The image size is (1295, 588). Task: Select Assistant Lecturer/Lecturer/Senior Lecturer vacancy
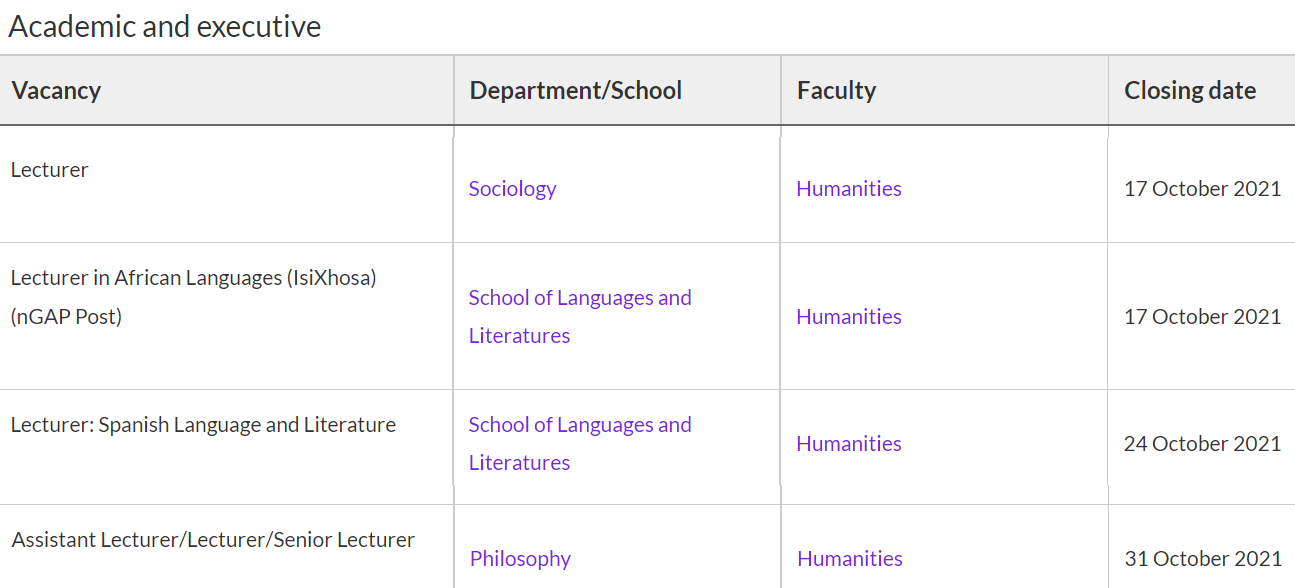click(x=213, y=540)
